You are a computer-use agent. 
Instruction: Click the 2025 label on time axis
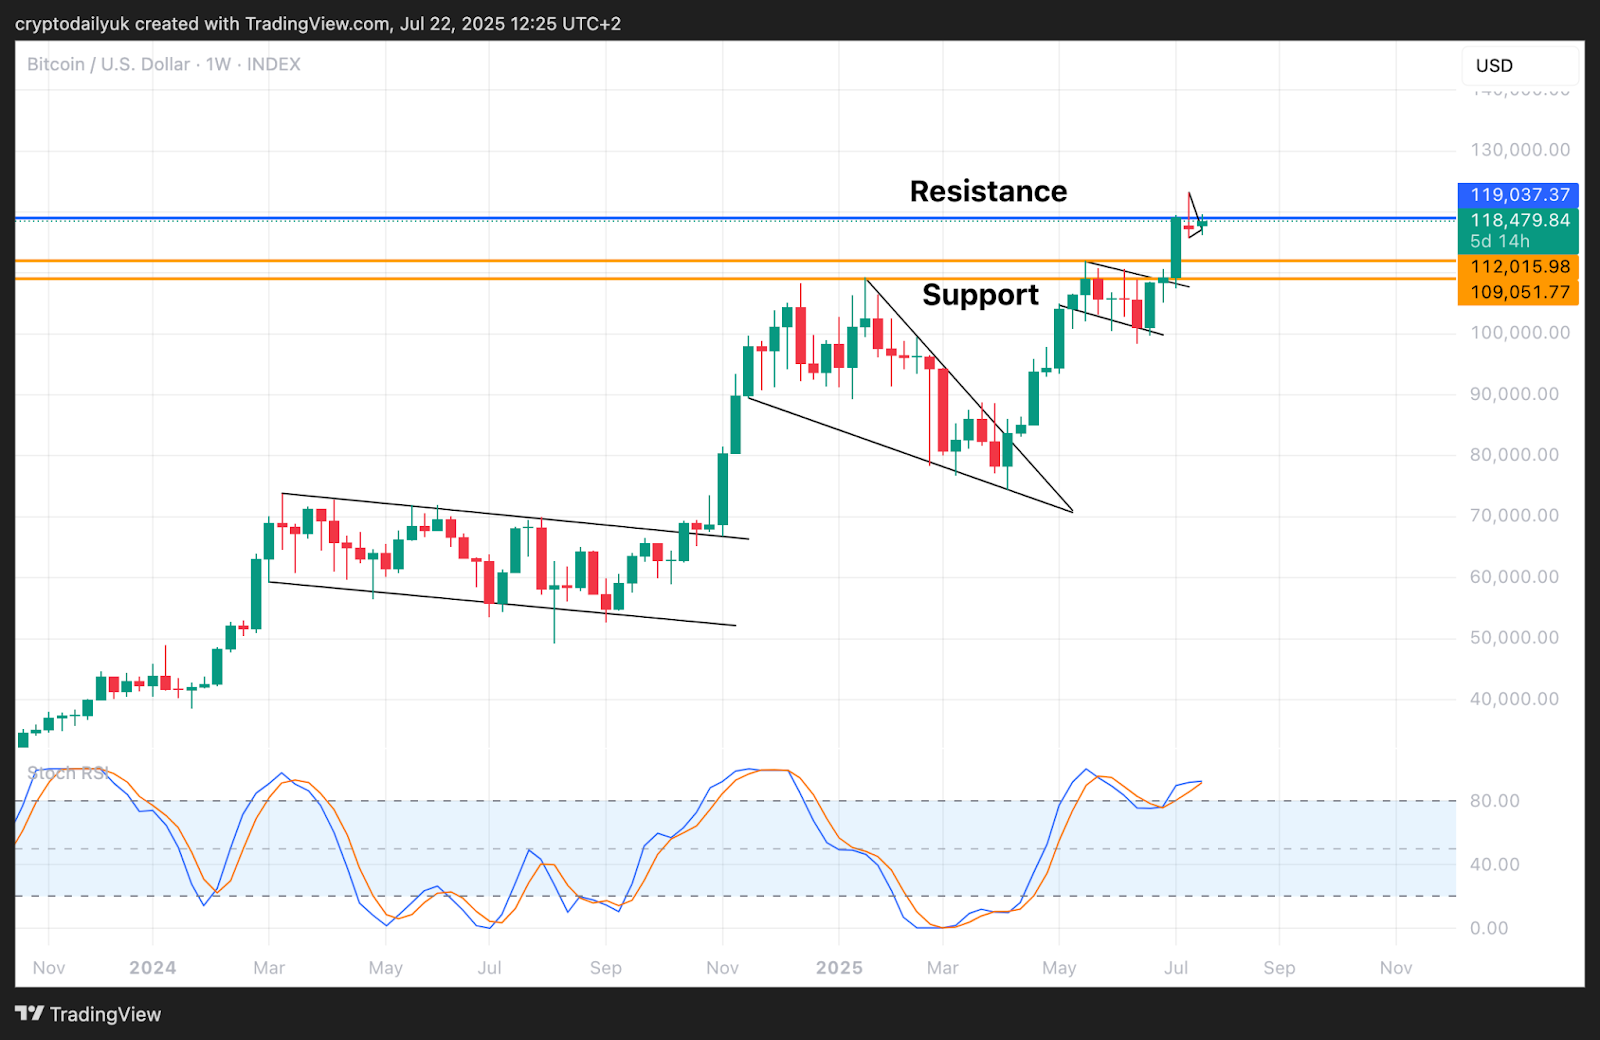point(838,968)
